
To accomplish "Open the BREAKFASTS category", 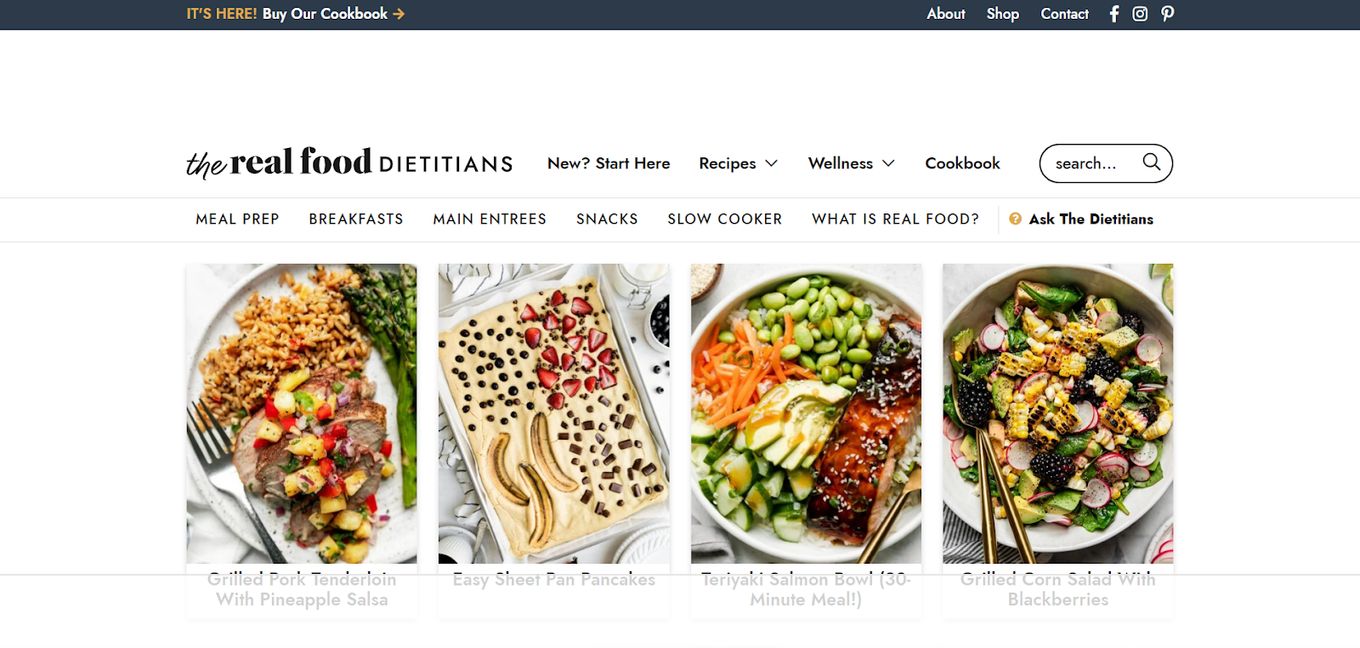I will 356,219.
